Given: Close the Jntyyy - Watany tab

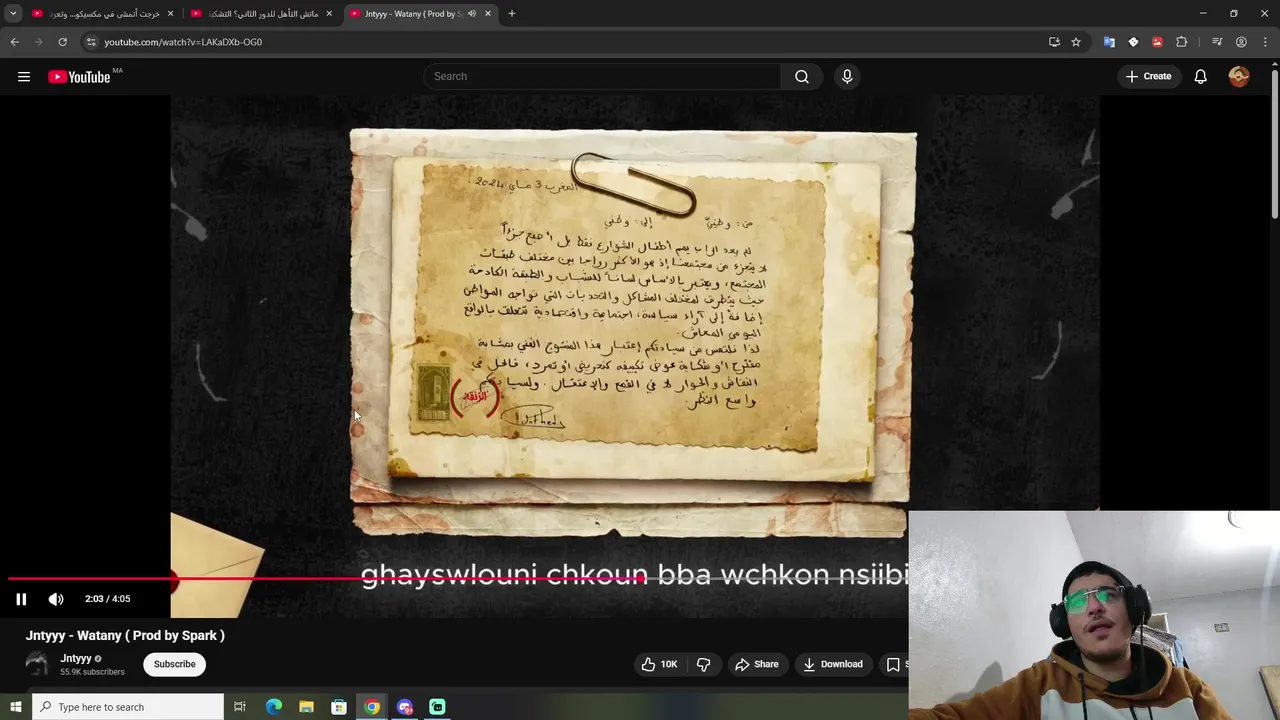Looking at the screenshot, I should click(x=488, y=14).
